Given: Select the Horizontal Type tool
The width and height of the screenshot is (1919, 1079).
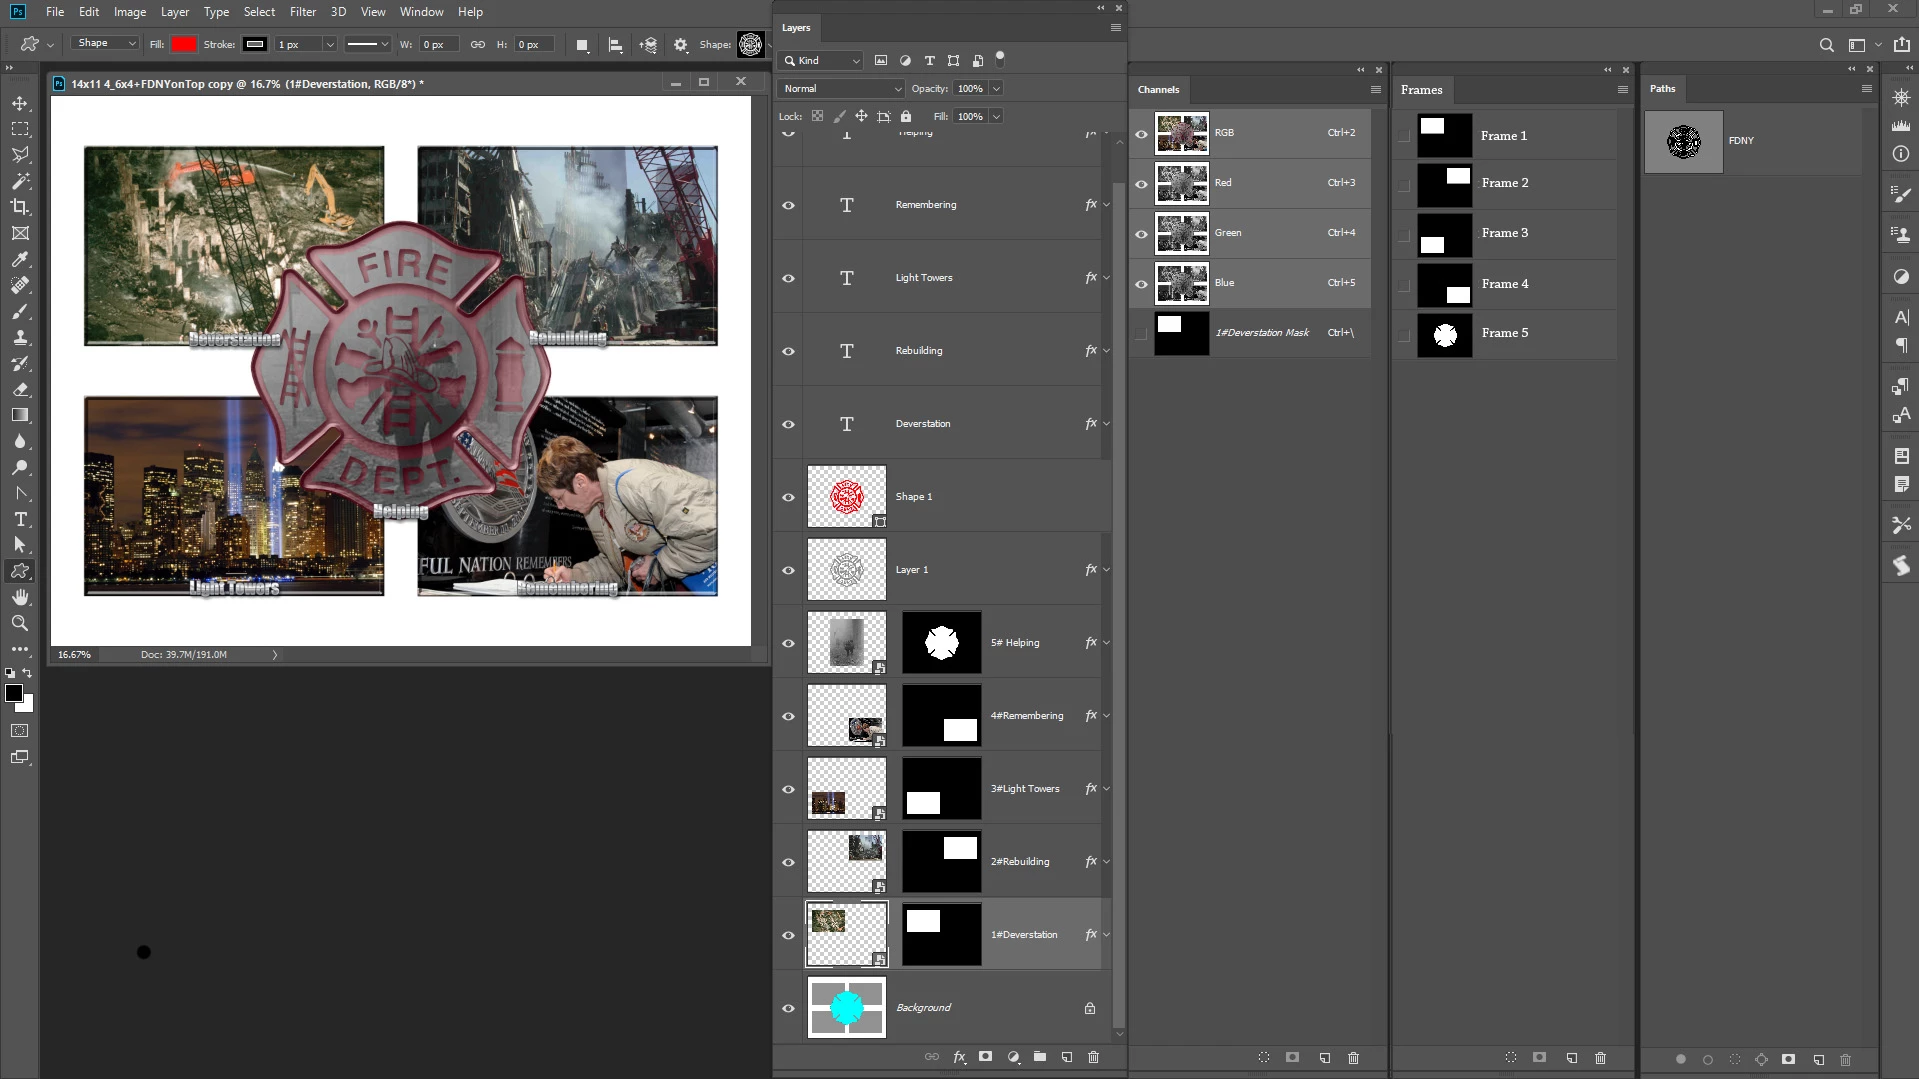Looking at the screenshot, I should [x=20, y=519].
